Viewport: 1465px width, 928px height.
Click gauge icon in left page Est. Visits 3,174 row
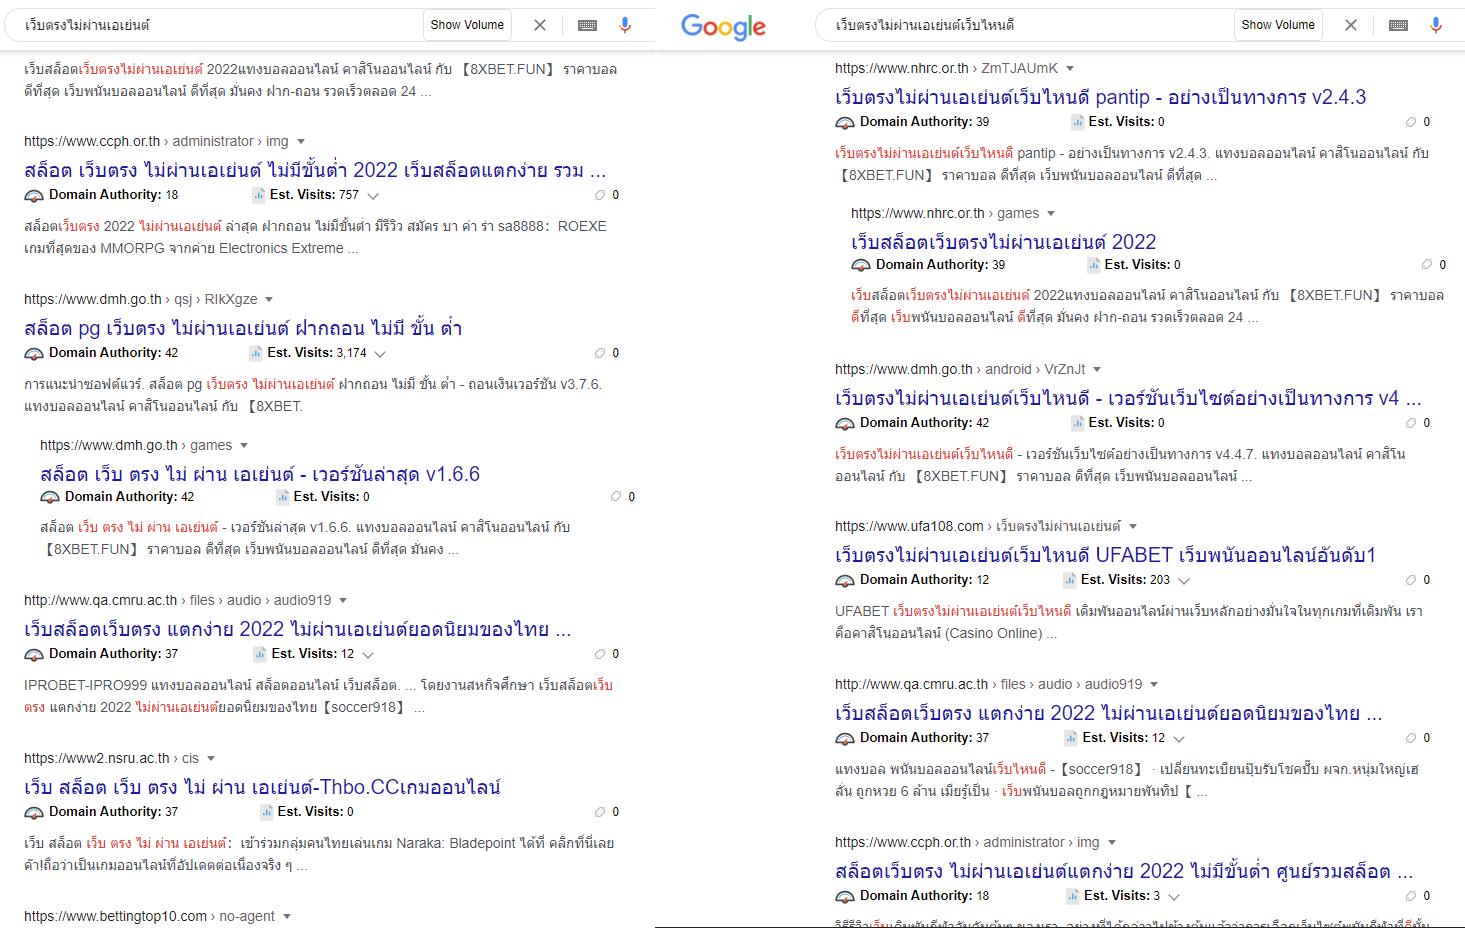(x=34, y=354)
